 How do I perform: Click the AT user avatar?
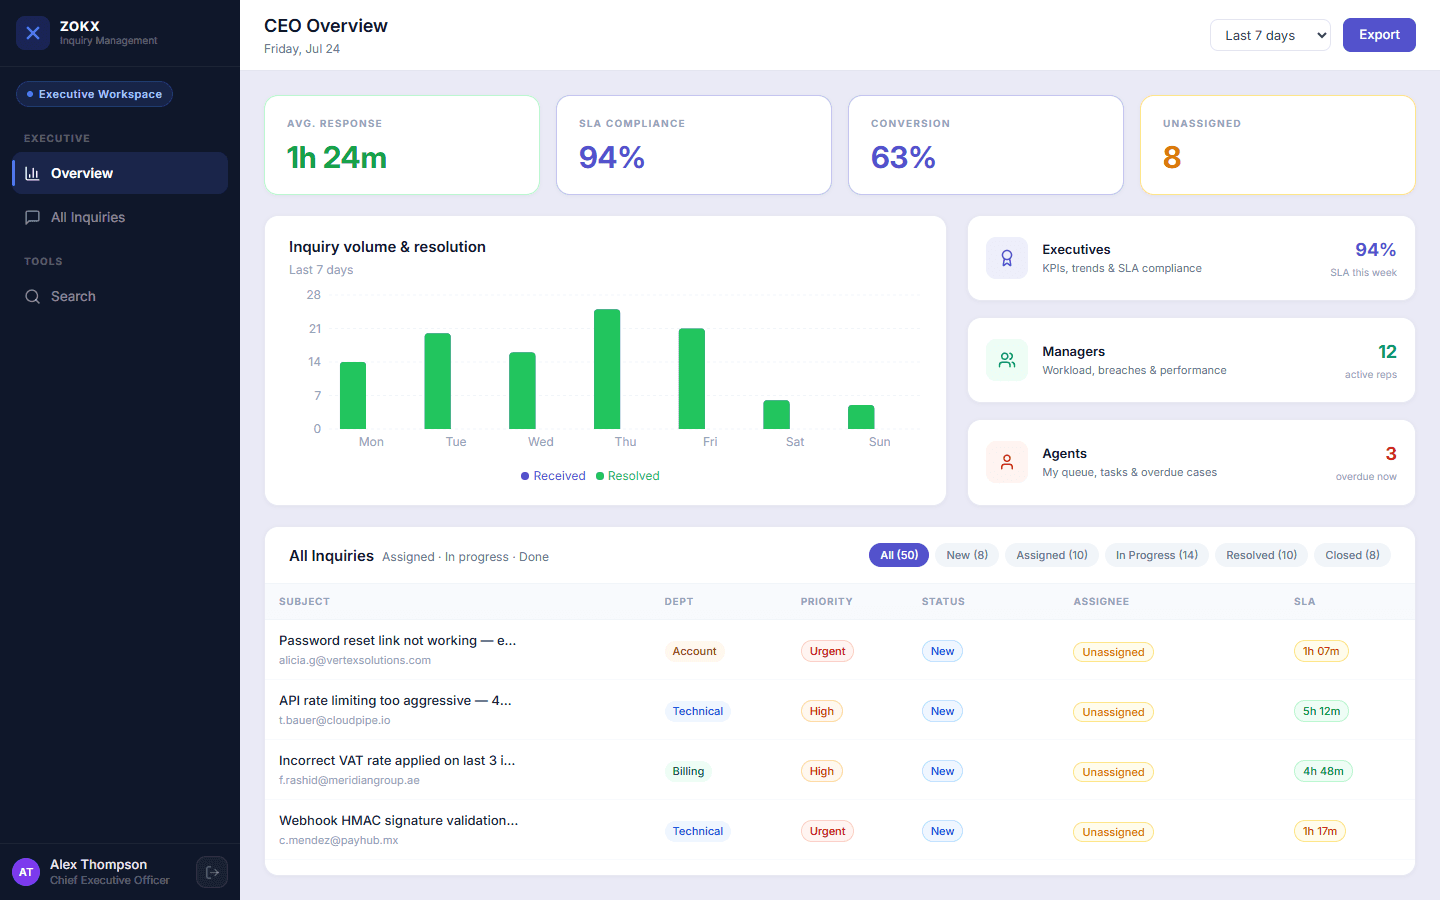26,872
